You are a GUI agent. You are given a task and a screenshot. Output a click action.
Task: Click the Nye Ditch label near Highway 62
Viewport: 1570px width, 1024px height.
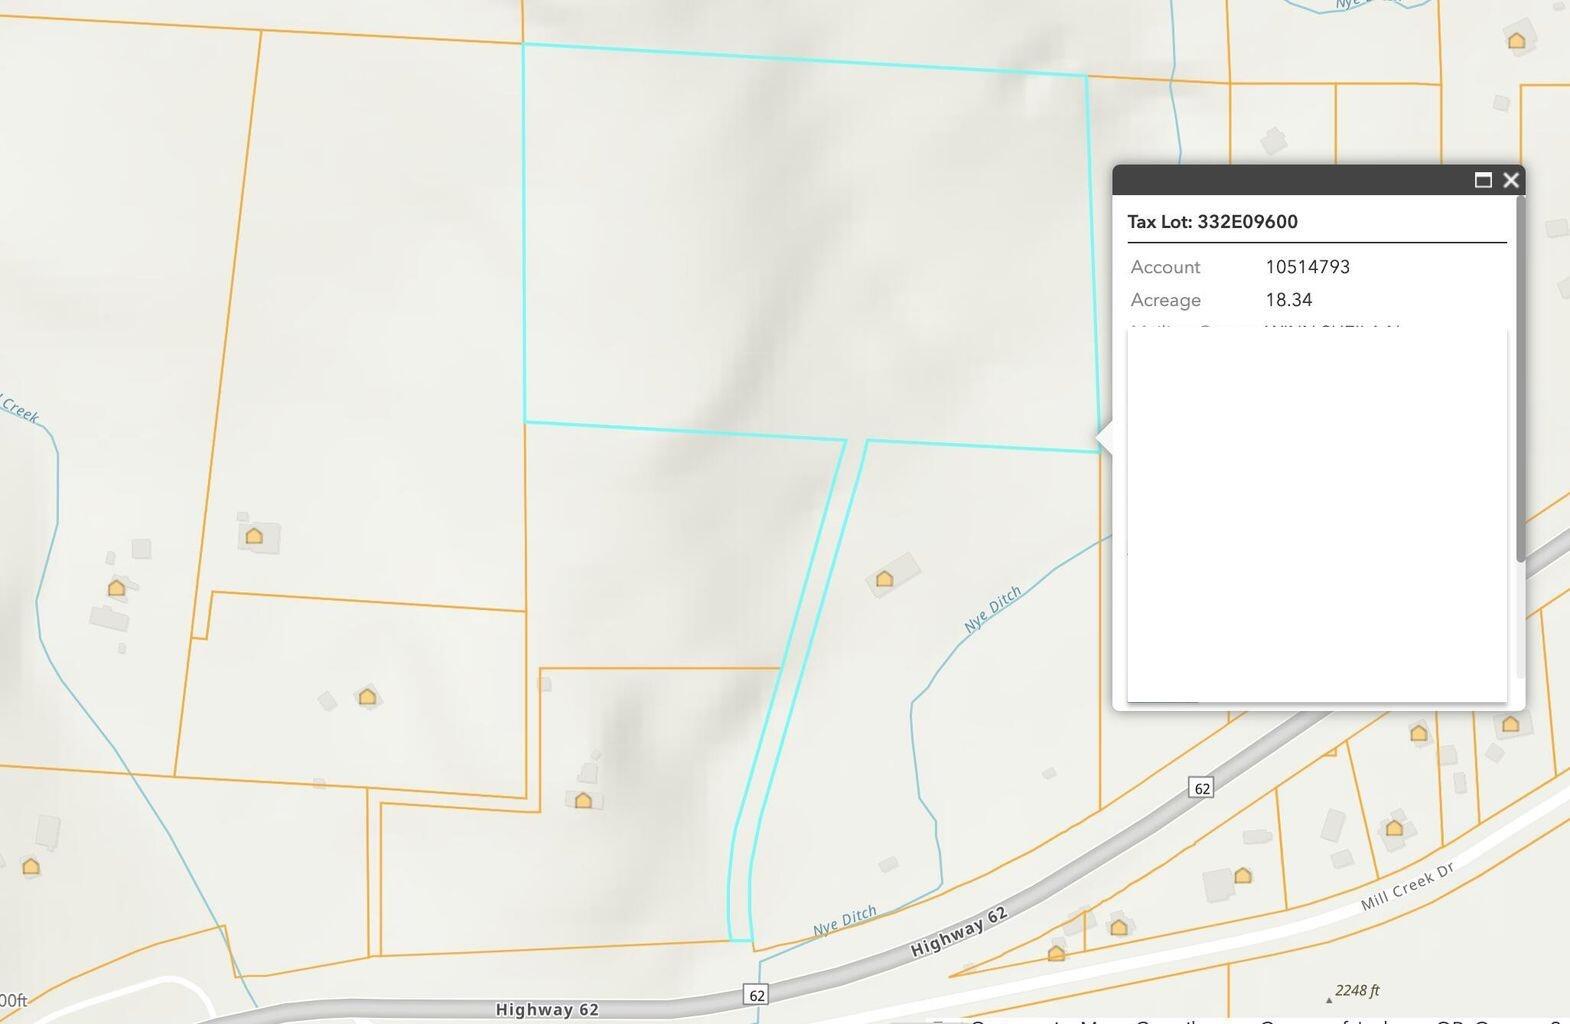pos(844,920)
